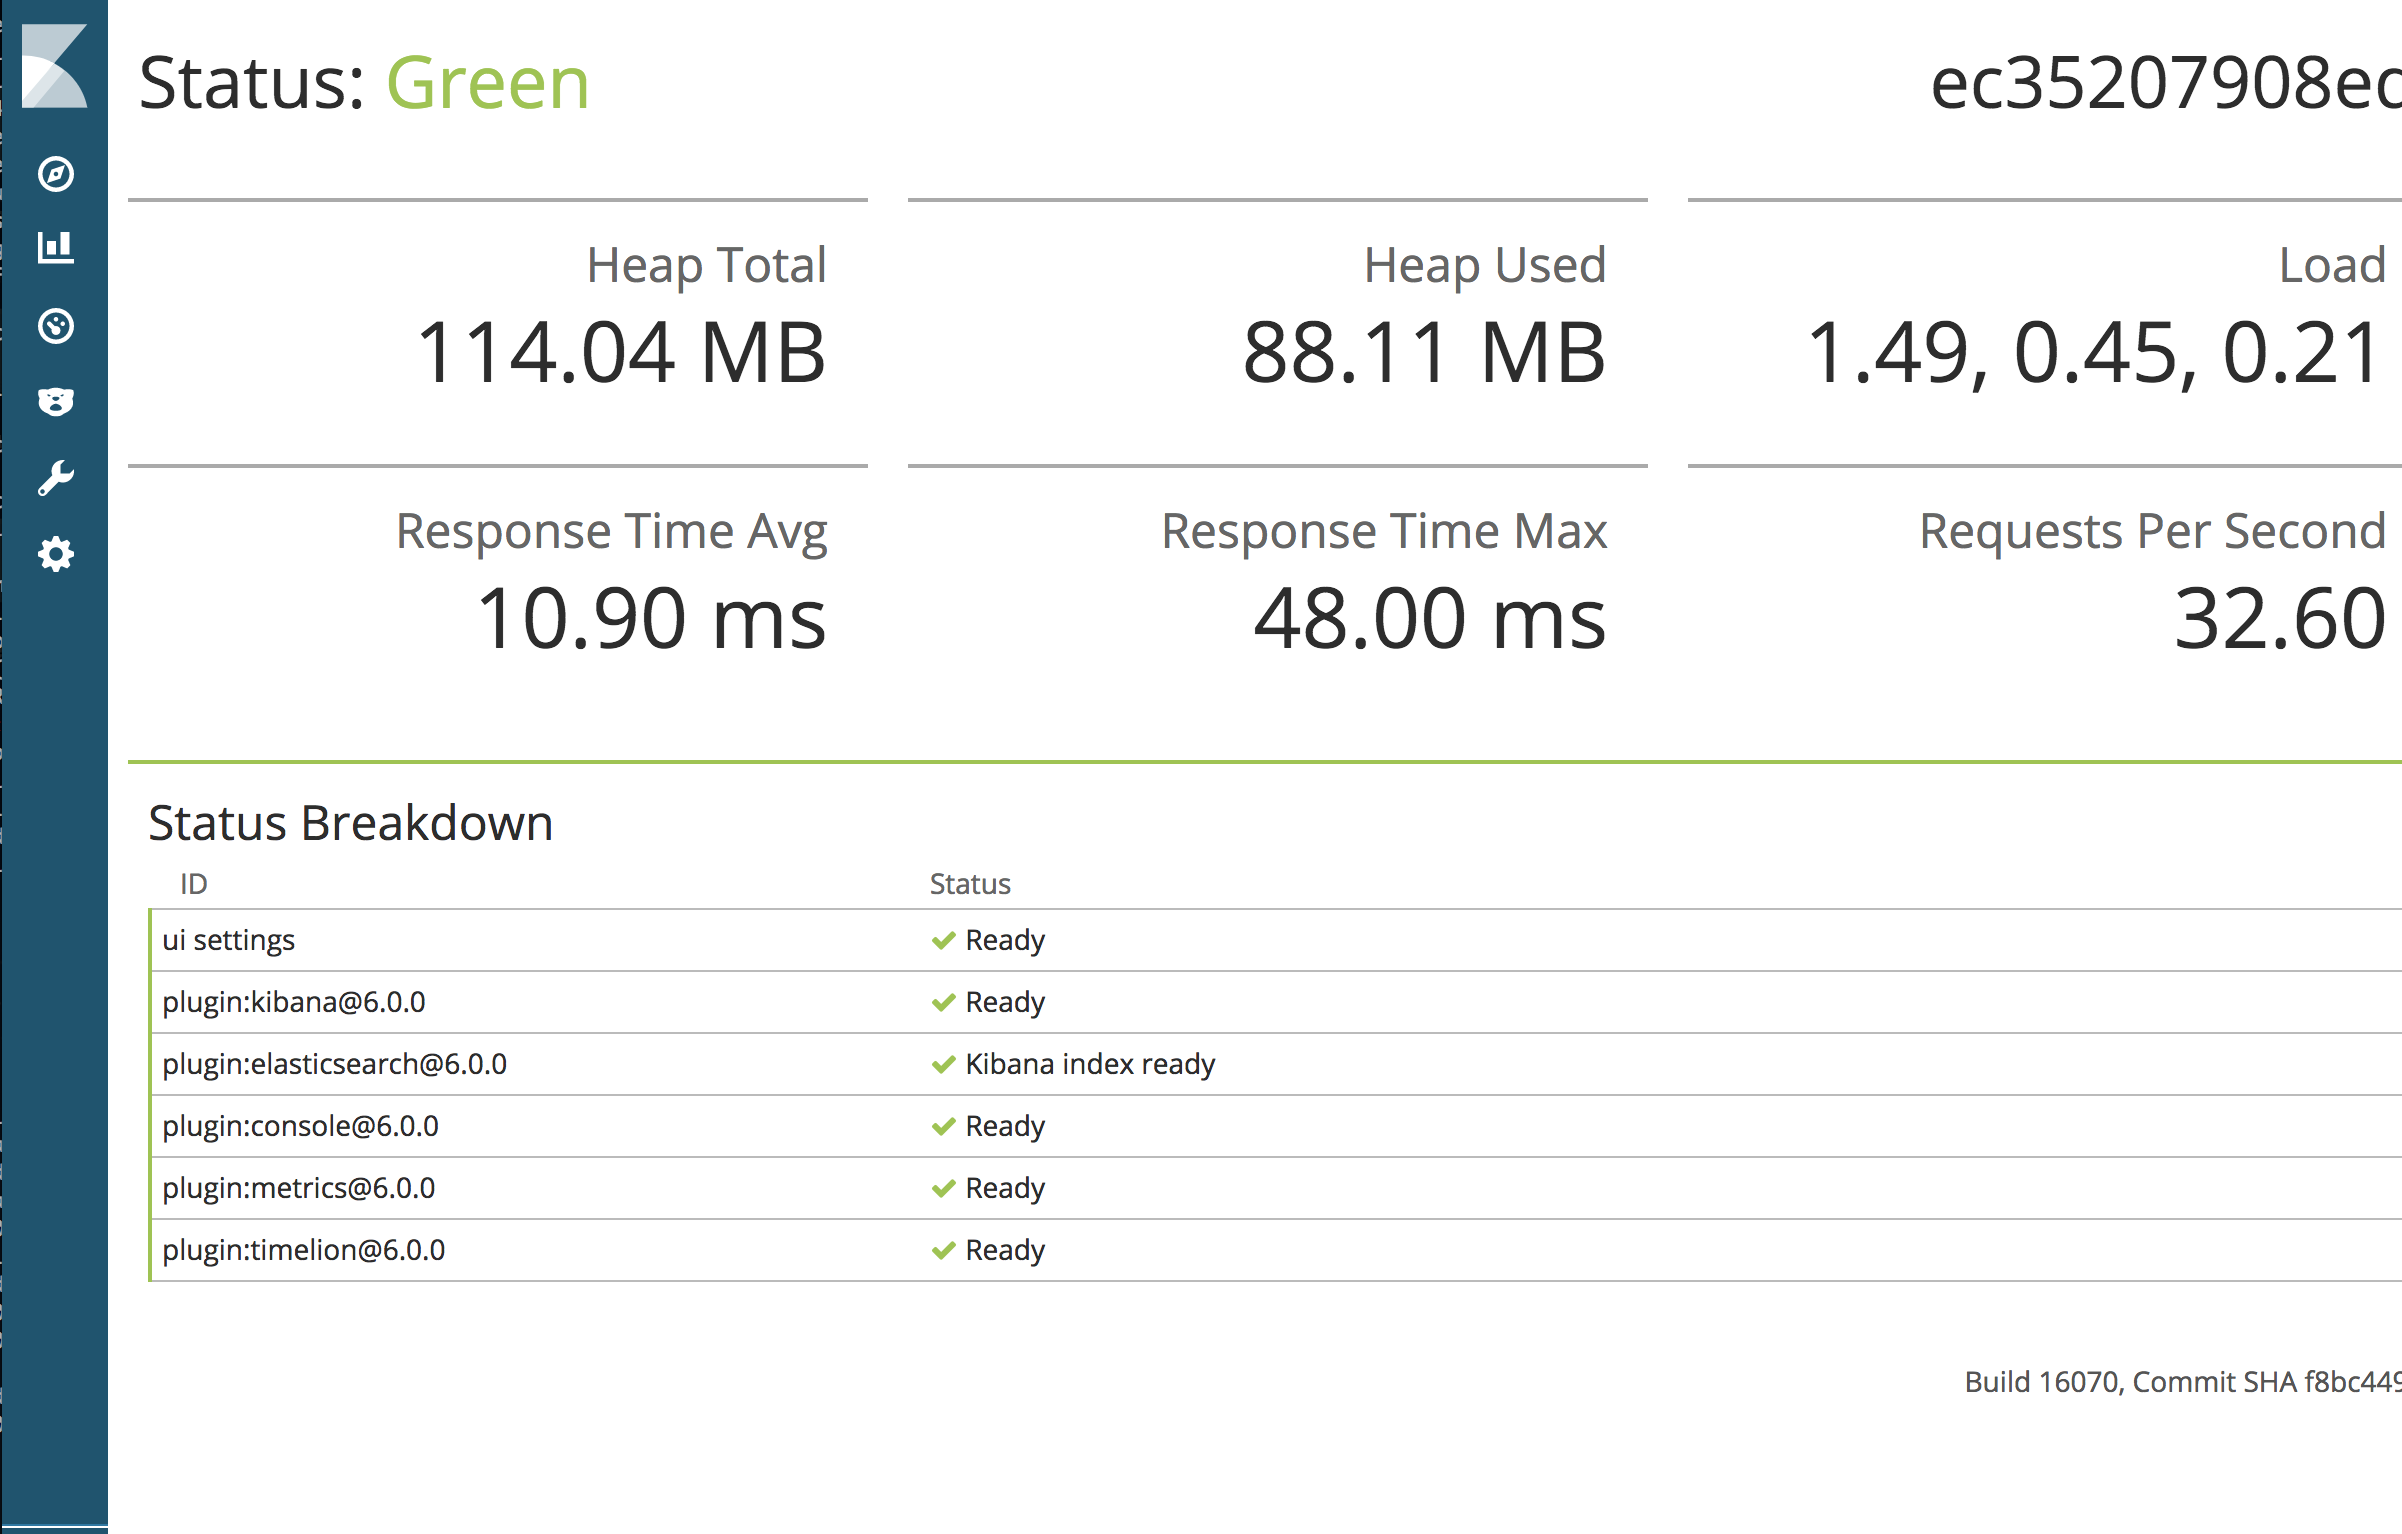Open the Timelion bear icon
2402x1534 pixels.
pos(55,402)
